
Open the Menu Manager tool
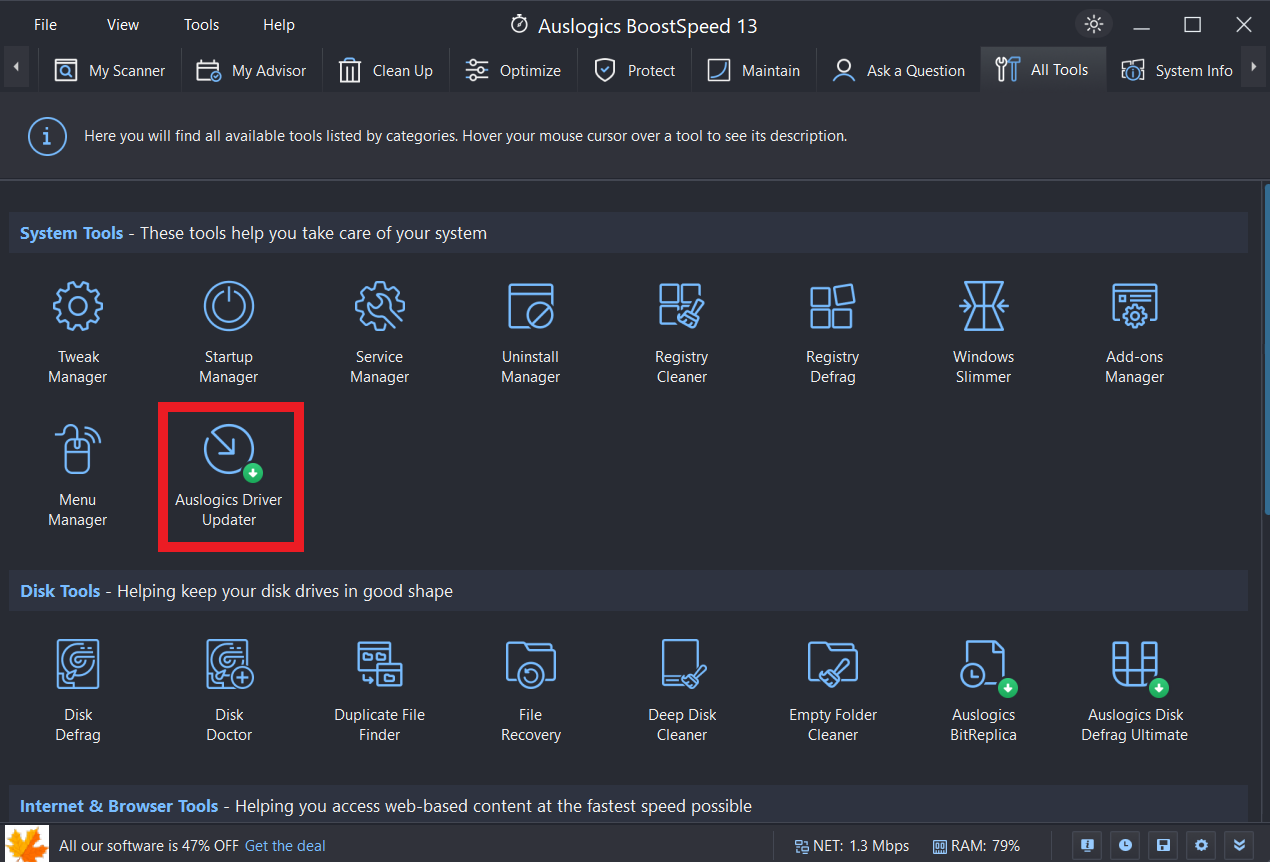click(x=78, y=476)
